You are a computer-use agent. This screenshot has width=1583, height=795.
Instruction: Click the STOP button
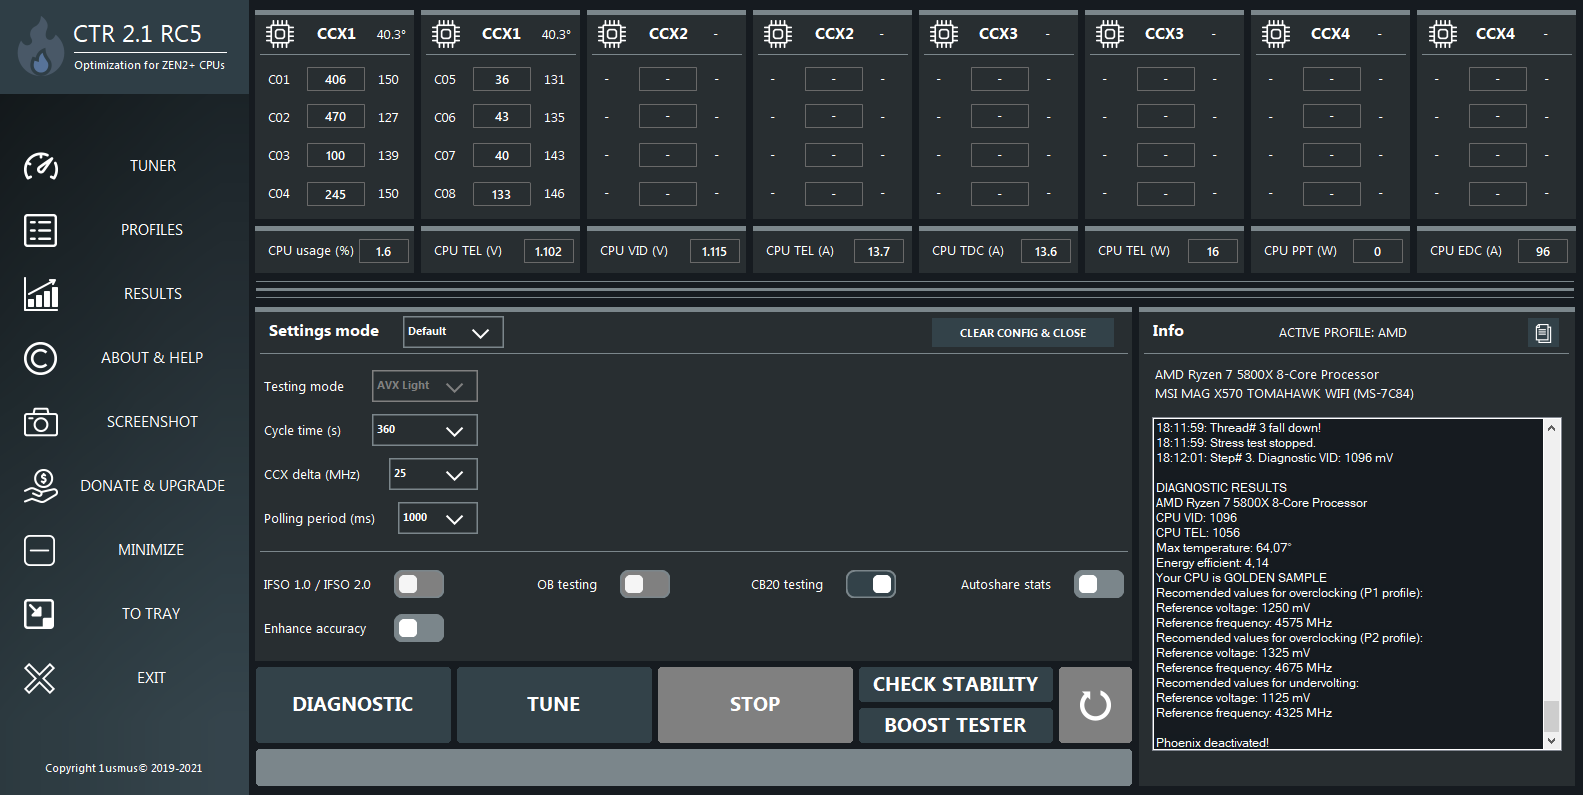pyautogui.click(x=755, y=705)
